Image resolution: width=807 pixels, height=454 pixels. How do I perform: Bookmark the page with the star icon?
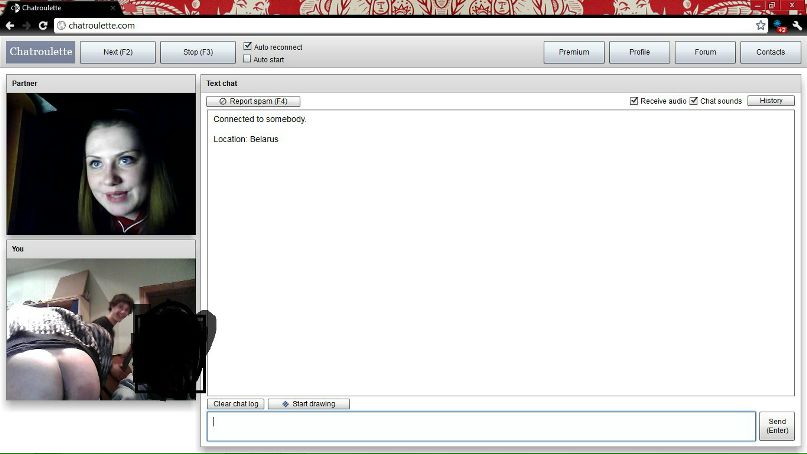coord(761,25)
